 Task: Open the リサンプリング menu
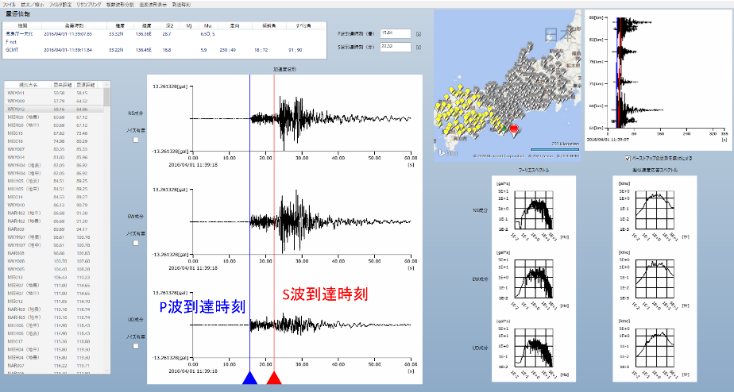pyautogui.click(x=88, y=4)
